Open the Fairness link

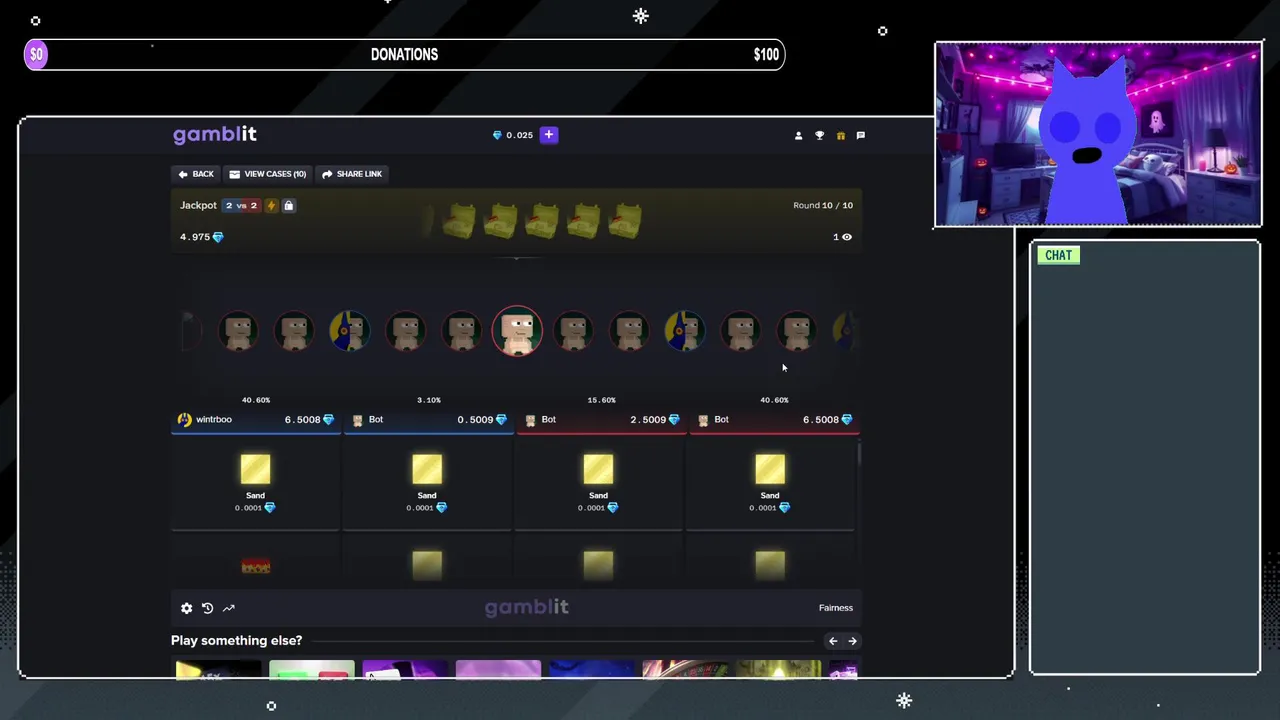836,608
